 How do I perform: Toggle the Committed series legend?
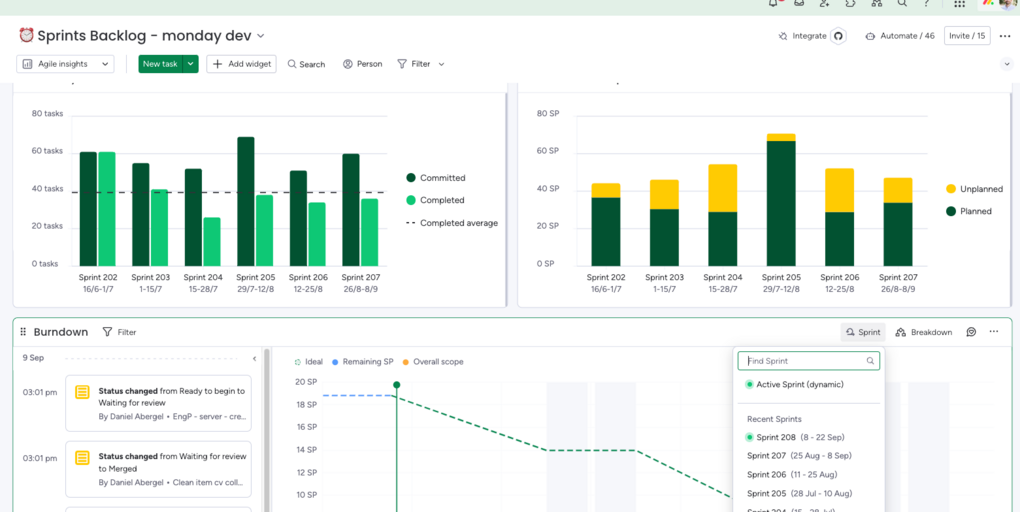436,178
